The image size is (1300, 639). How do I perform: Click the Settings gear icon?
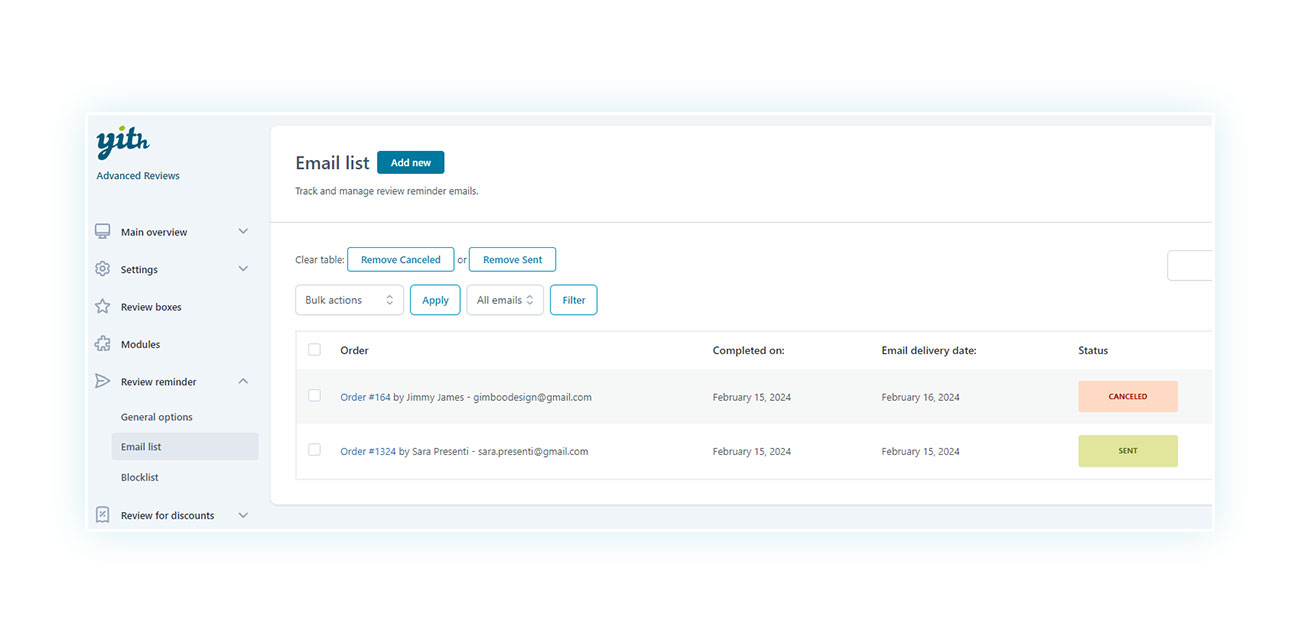click(102, 269)
